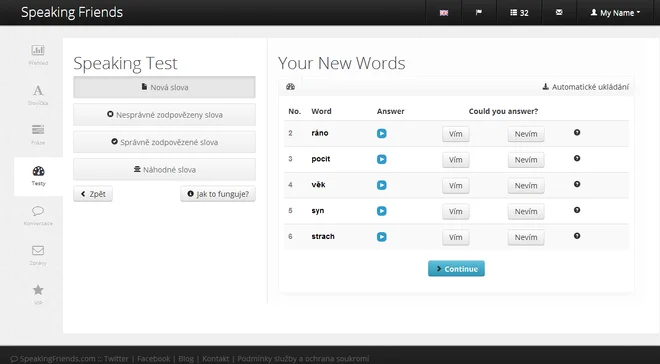Play the answer audio for syn

tap(381, 211)
